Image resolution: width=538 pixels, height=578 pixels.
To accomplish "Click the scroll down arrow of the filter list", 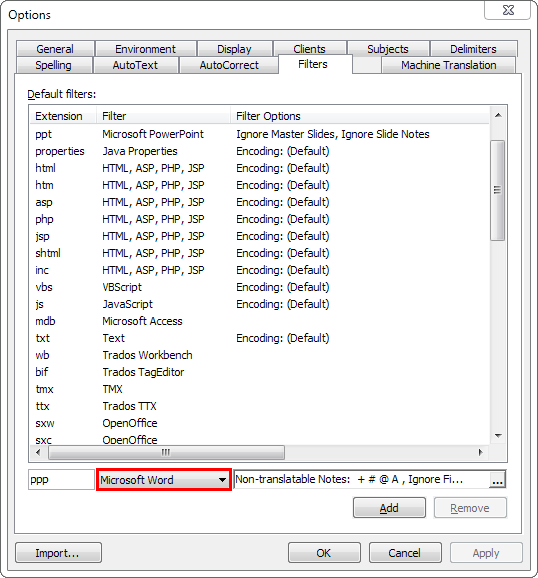I will point(498,436).
